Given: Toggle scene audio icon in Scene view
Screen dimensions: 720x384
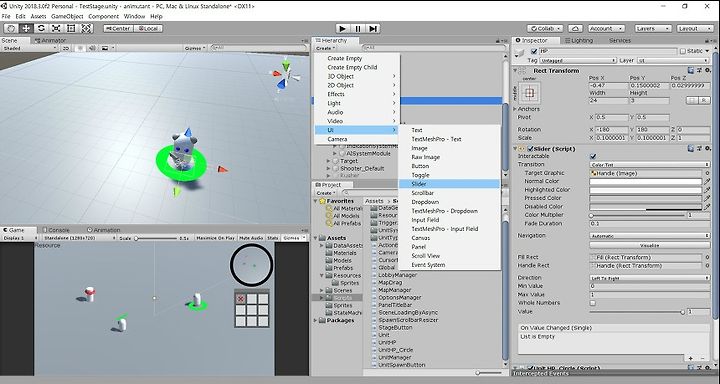Looking at the screenshot, I should point(92,48).
